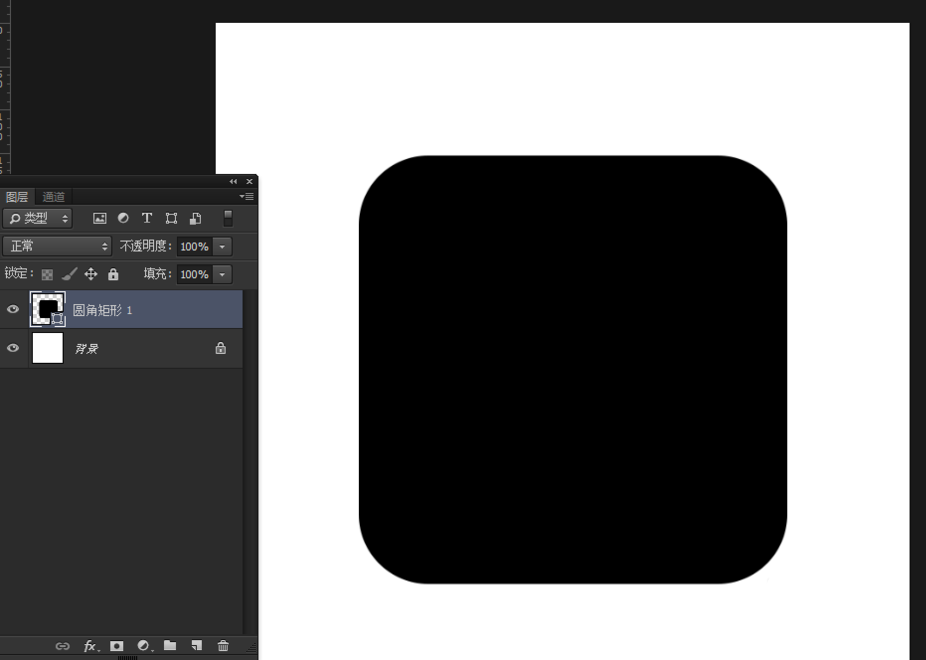Create a new layer group

[170, 646]
